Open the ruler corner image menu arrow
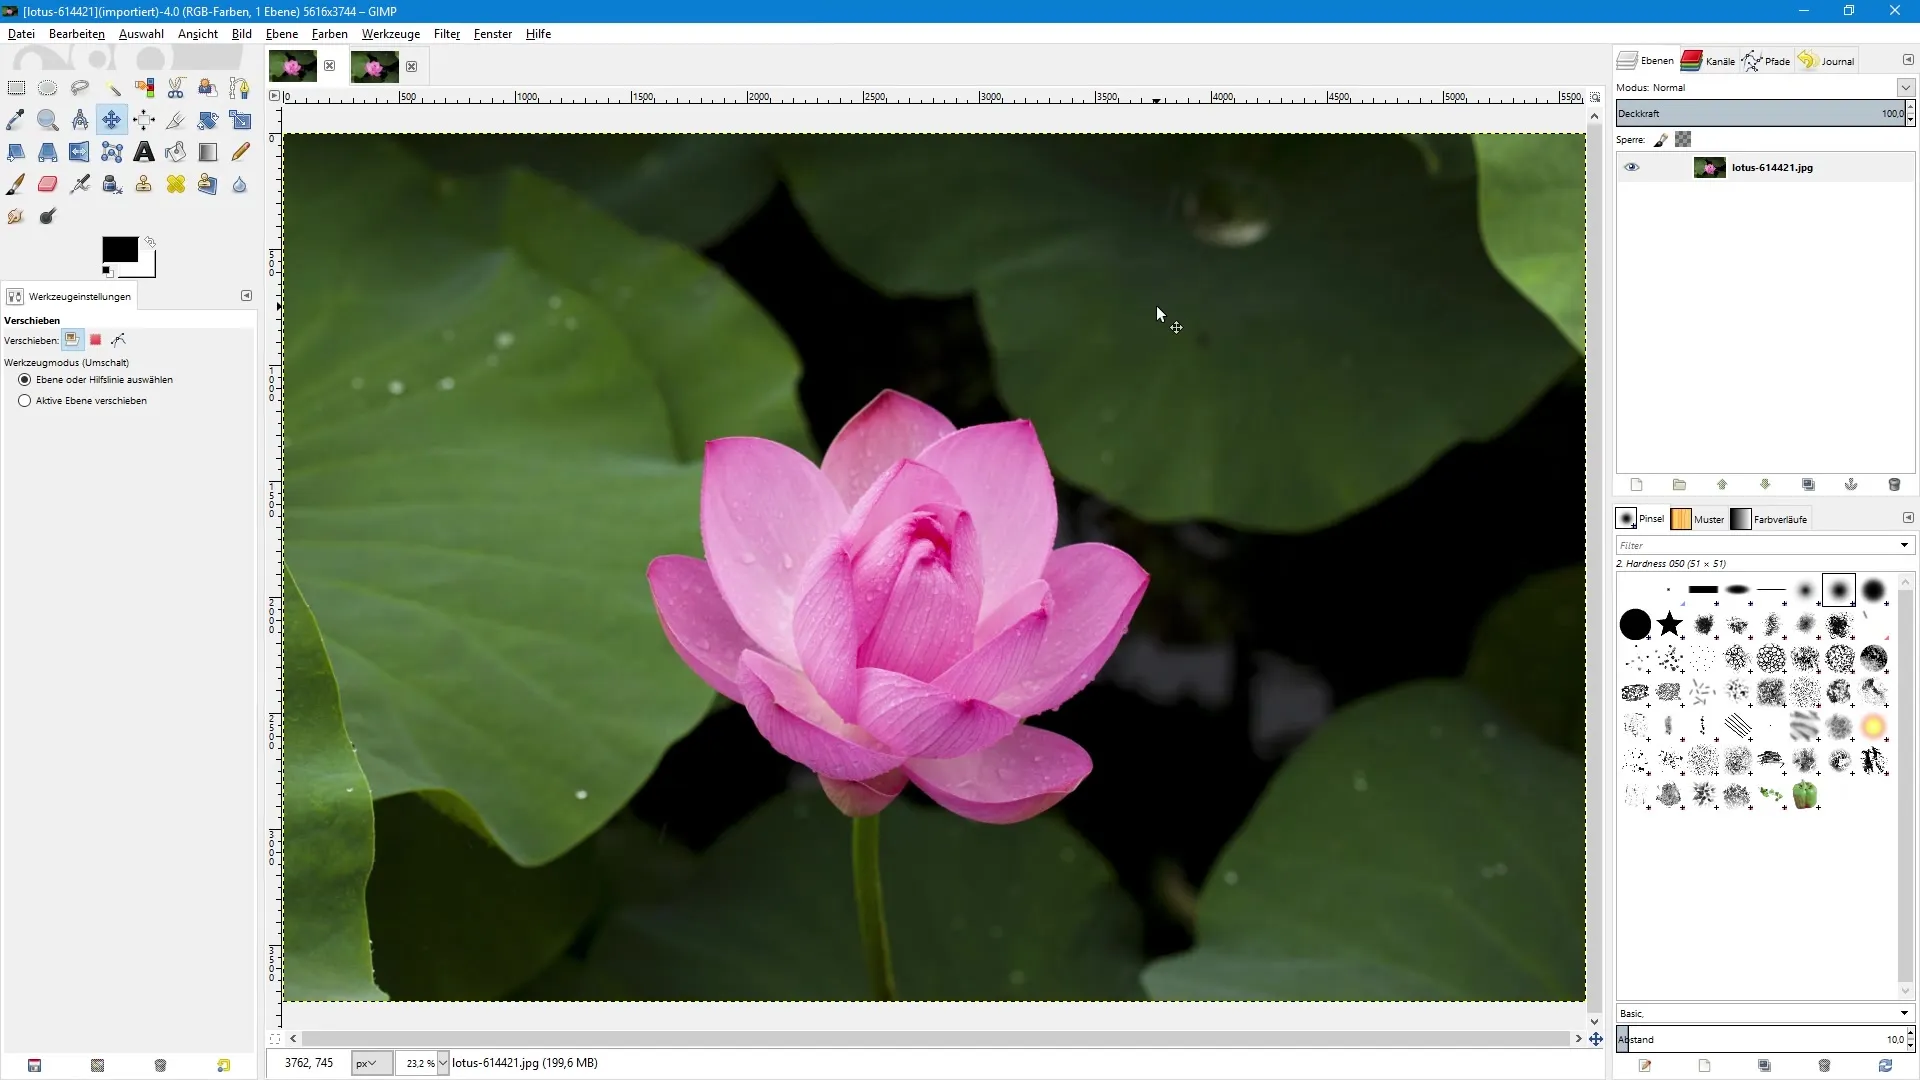The image size is (1920, 1080). pos(275,96)
